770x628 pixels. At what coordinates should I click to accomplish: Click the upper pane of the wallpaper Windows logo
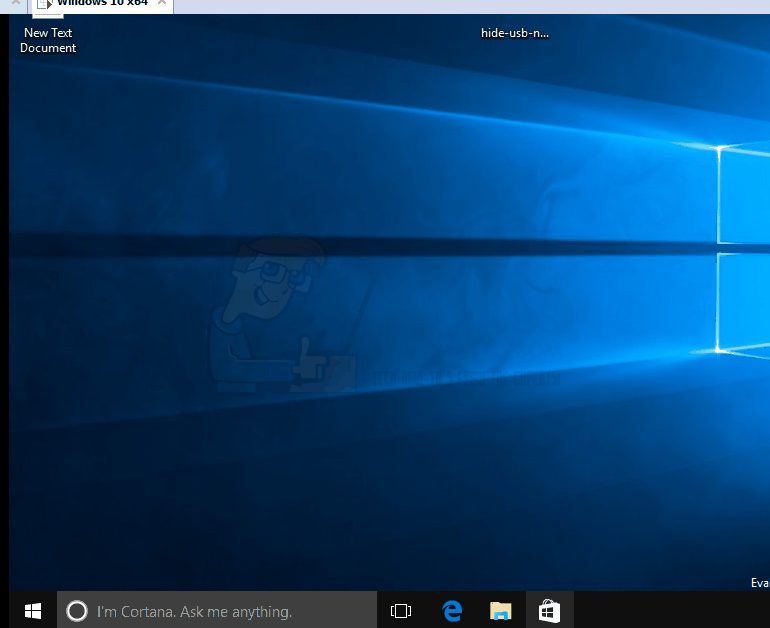(x=744, y=195)
